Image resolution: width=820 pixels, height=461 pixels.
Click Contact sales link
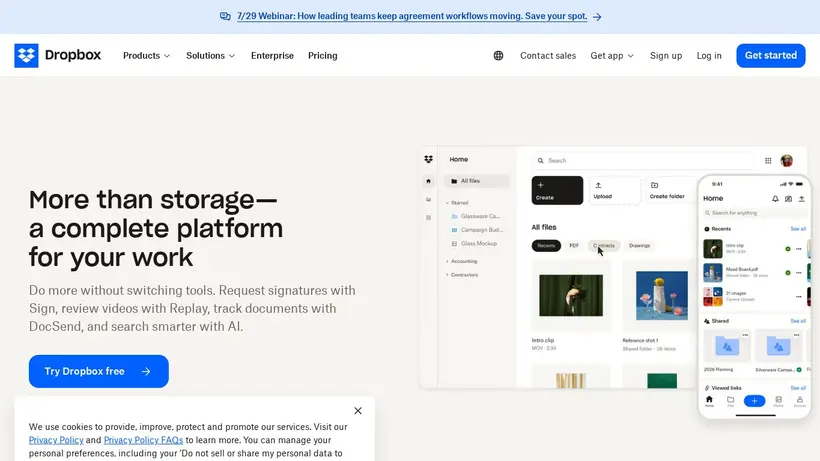point(548,55)
